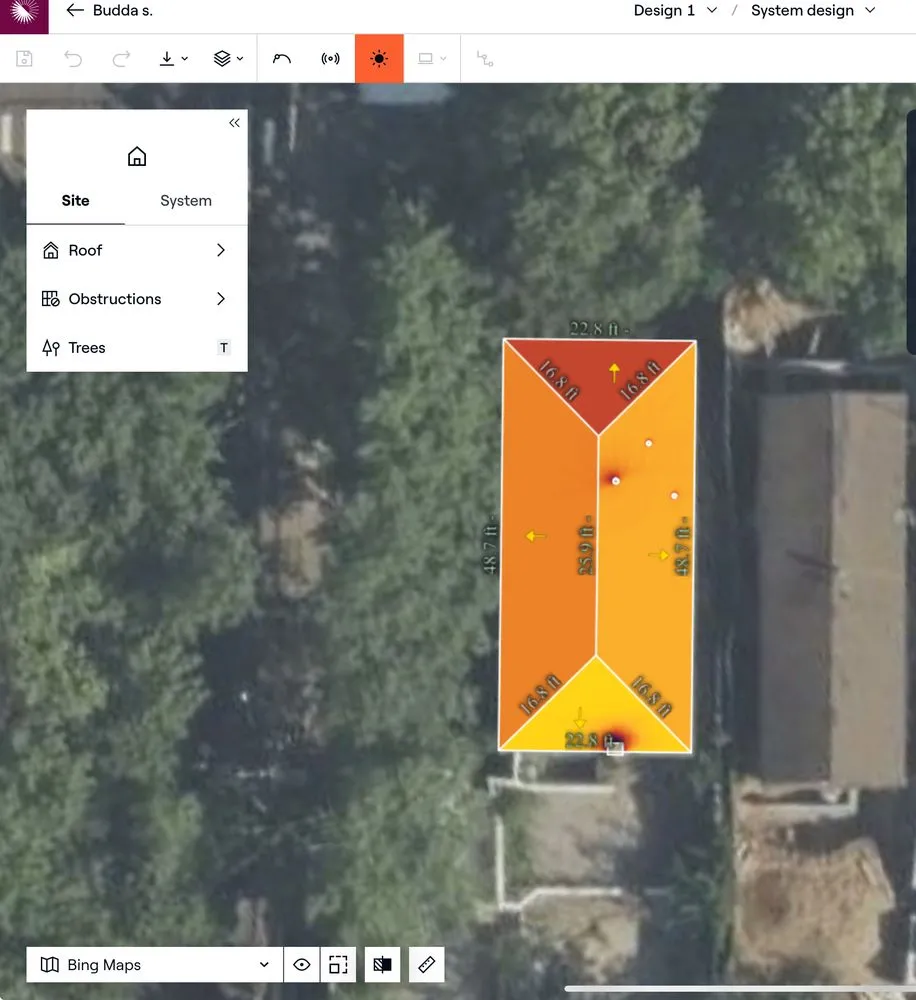The image size is (916, 1000).
Task: Go back using the arrow beside Budda s.
Action: [x=75, y=11]
